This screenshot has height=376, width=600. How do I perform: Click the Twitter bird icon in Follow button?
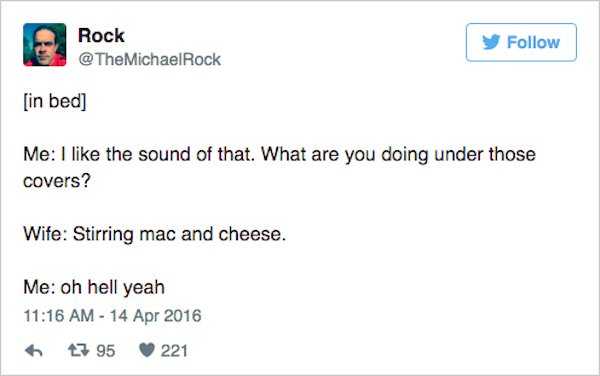click(x=491, y=42)
